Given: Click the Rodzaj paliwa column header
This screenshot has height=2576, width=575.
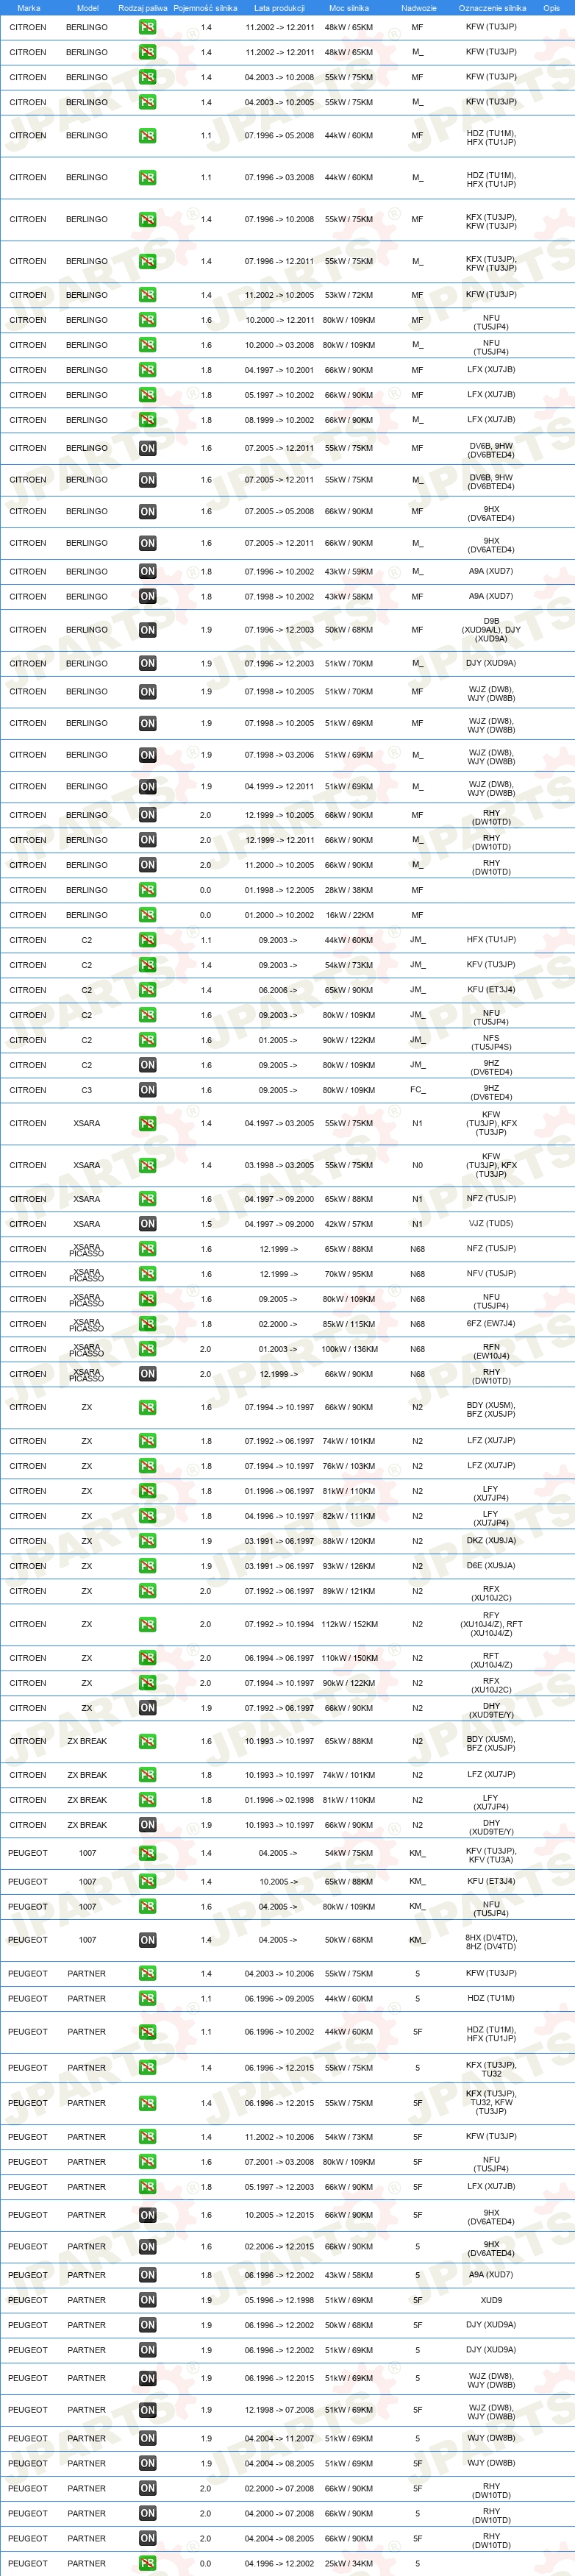Looking at the screenshot, I should pos(143,8).
